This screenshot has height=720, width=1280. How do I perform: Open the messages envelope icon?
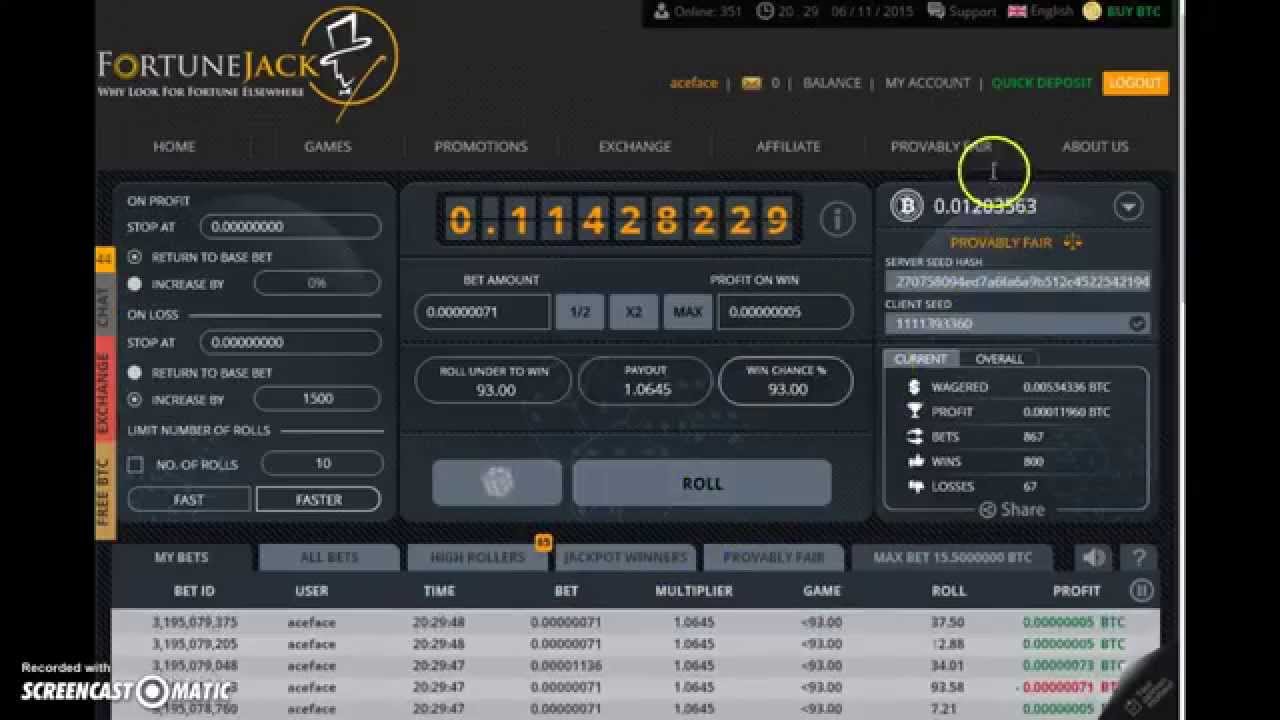tap(751, 83)
